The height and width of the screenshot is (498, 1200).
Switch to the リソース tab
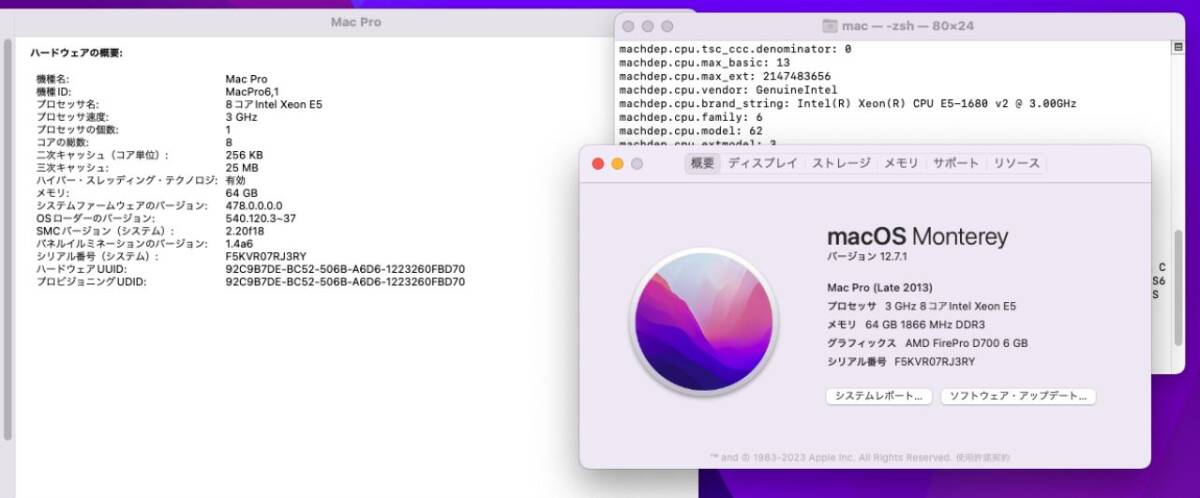[x=1016, y=163]
